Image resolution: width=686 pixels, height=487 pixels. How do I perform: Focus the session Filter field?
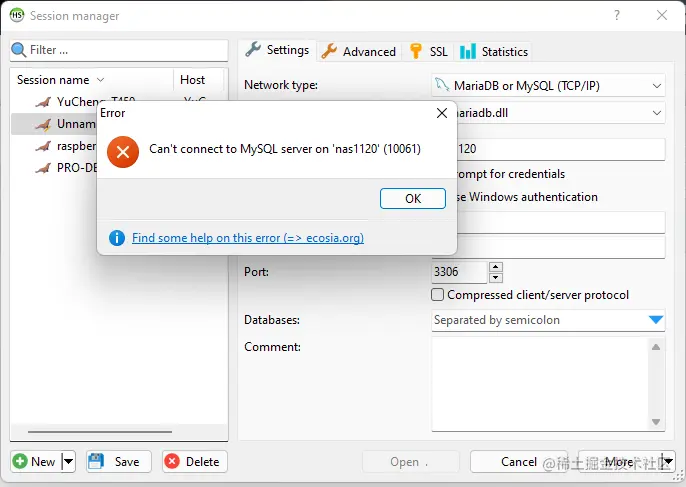tap(119, 50)
